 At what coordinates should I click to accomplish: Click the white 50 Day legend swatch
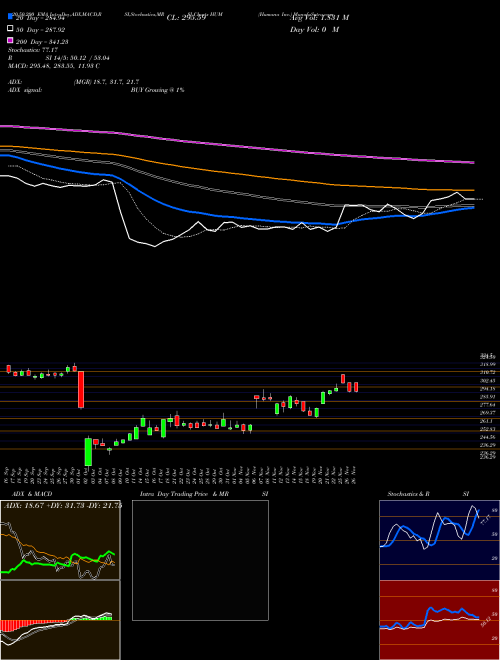[10, 29]
